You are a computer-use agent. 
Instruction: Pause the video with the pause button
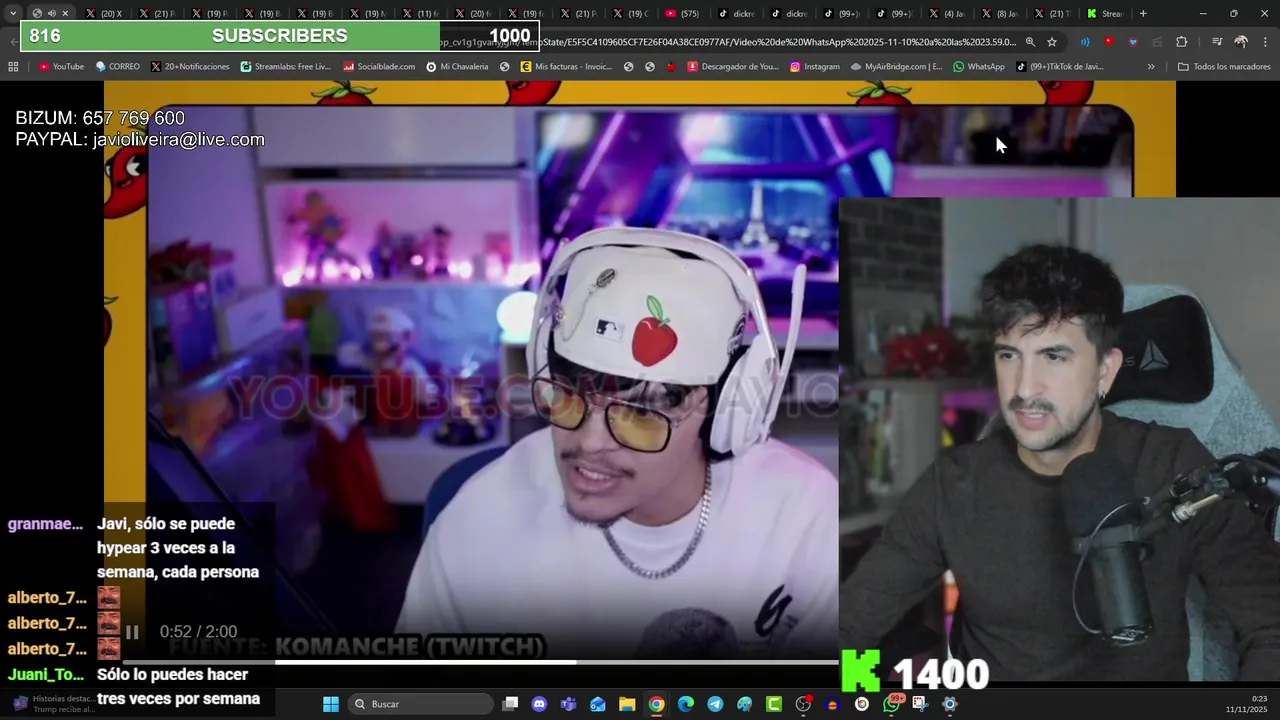click(132, 632)
